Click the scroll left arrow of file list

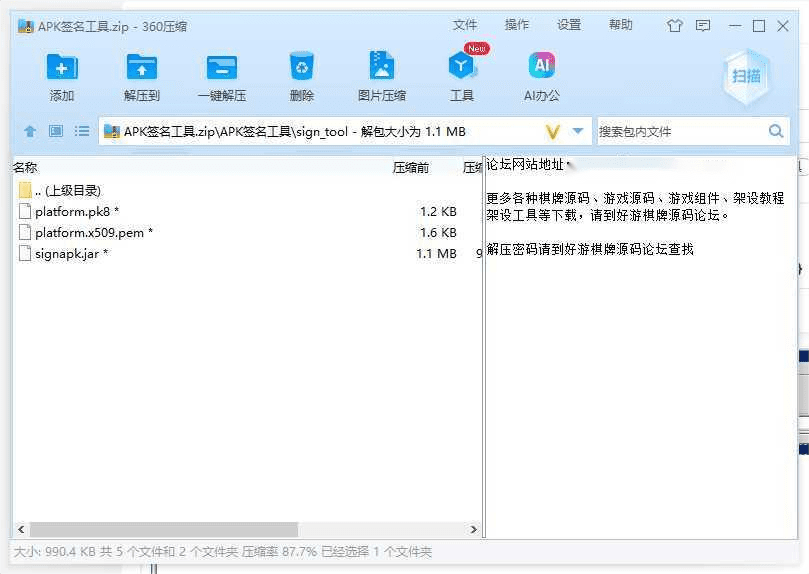21,529
